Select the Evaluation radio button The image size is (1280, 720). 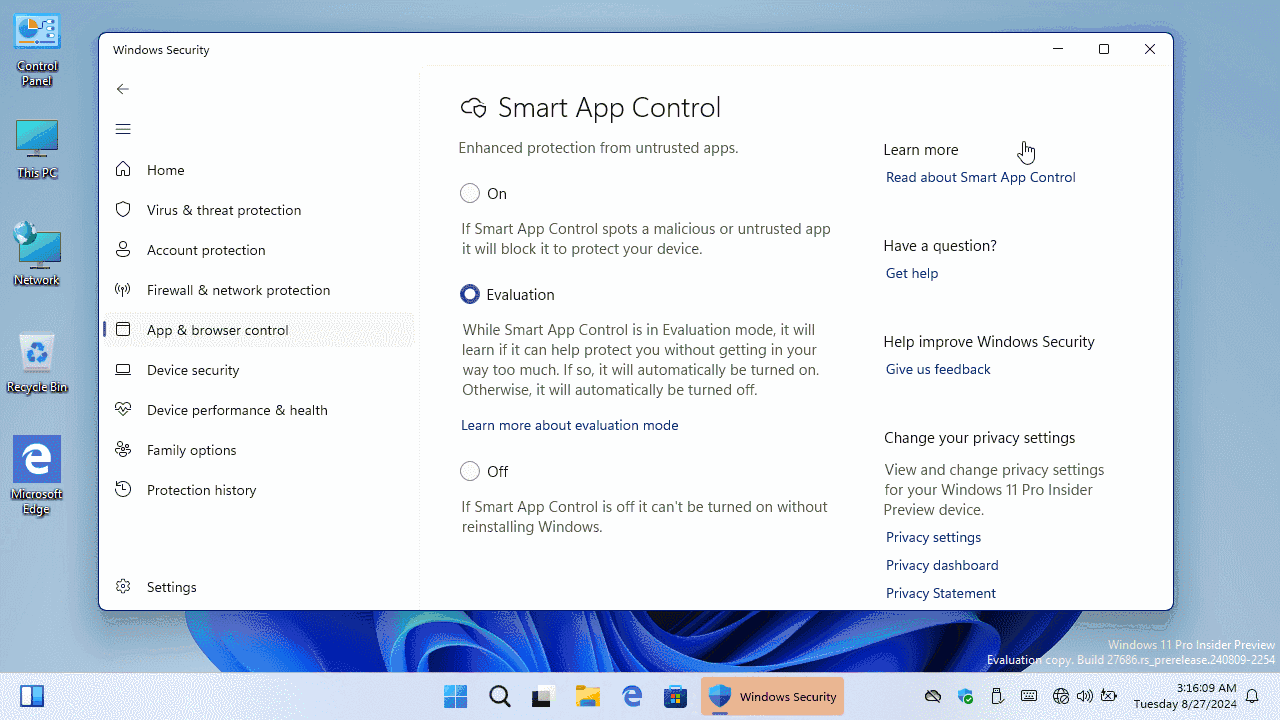470,294
